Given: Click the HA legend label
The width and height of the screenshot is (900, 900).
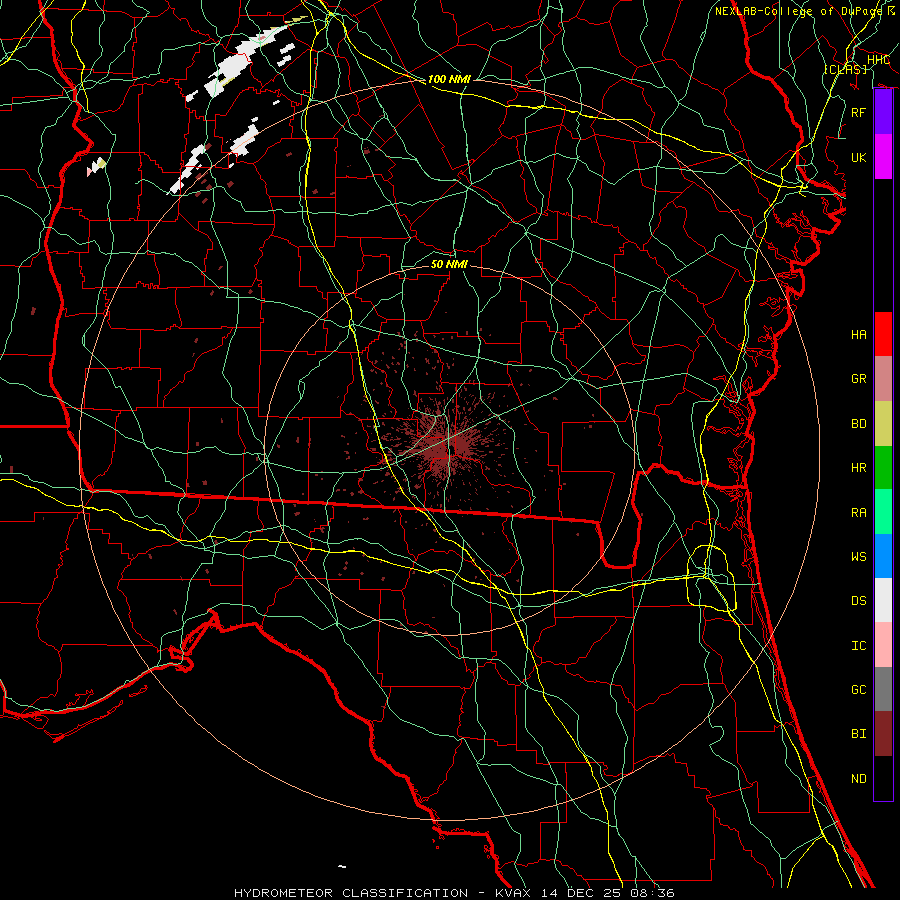Looking at the screenshot, I should click(x=859, y=334).
